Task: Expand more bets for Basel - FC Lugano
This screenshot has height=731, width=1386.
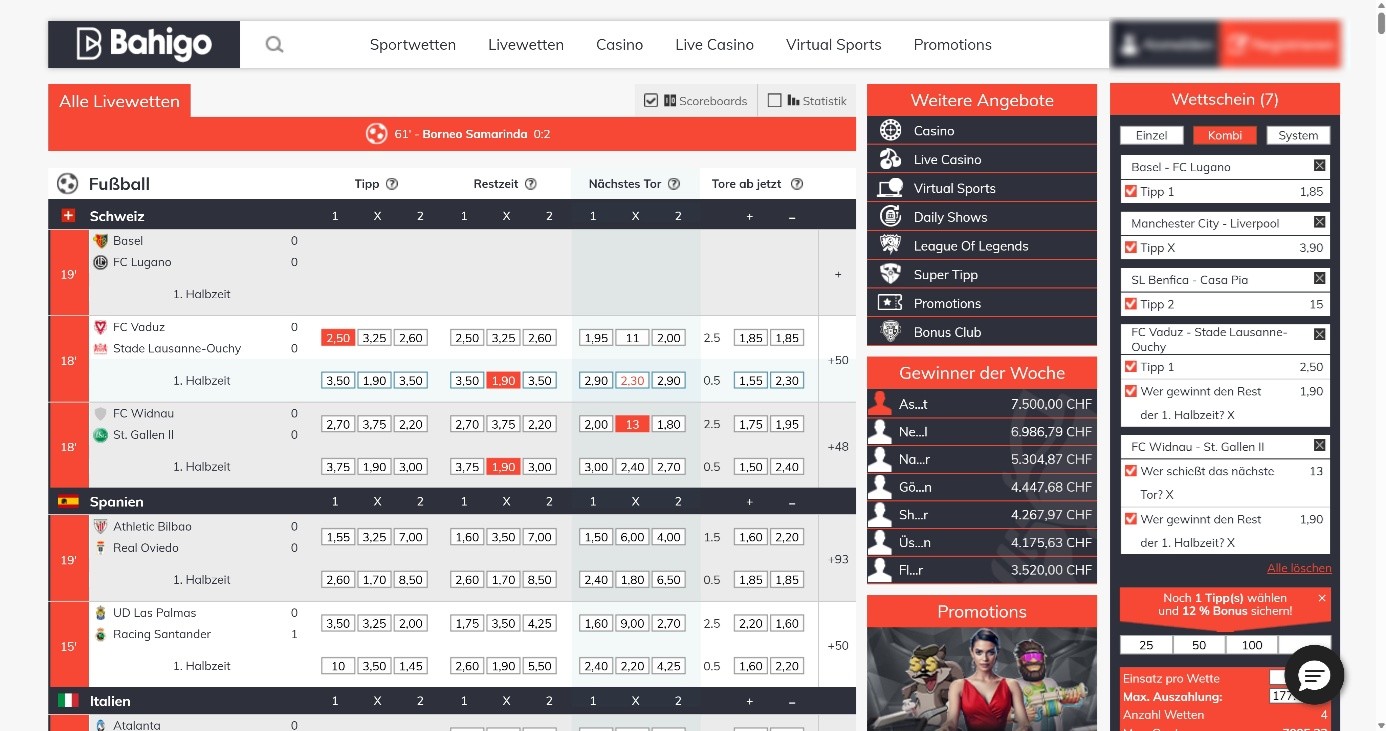Action: coord(837,274)
